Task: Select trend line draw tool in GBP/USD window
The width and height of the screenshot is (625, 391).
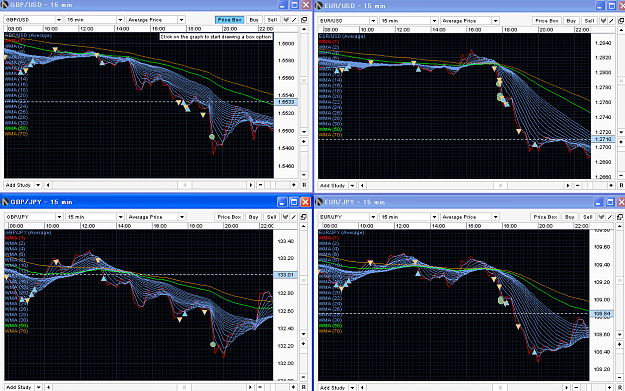Action: tap(294, 20)
